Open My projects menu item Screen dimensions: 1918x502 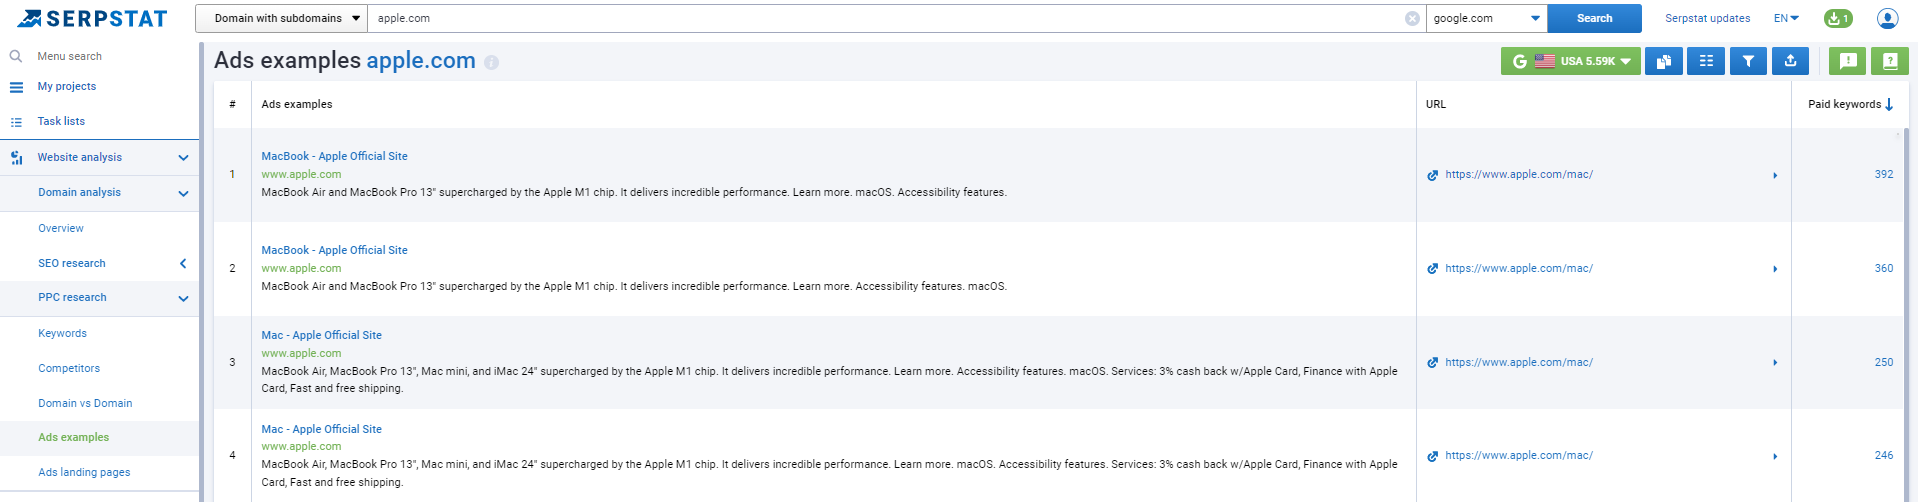[67, 86]
